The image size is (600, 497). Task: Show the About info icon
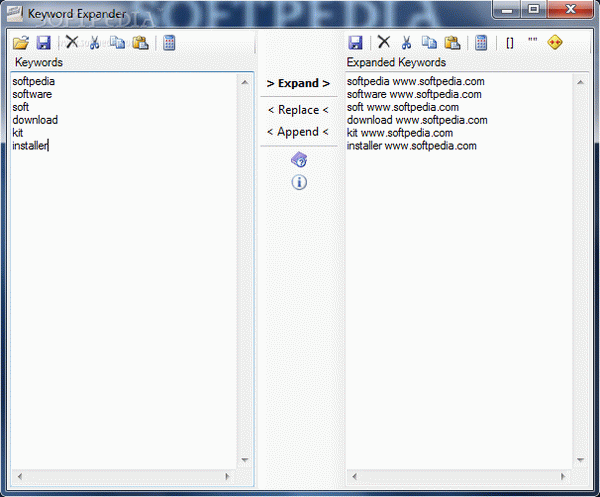[x=299, y=182]
